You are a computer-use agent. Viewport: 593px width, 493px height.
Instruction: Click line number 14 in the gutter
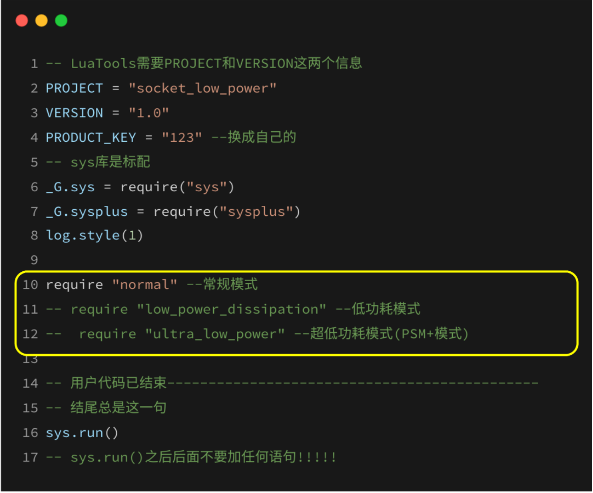click(x=30, y=383)
